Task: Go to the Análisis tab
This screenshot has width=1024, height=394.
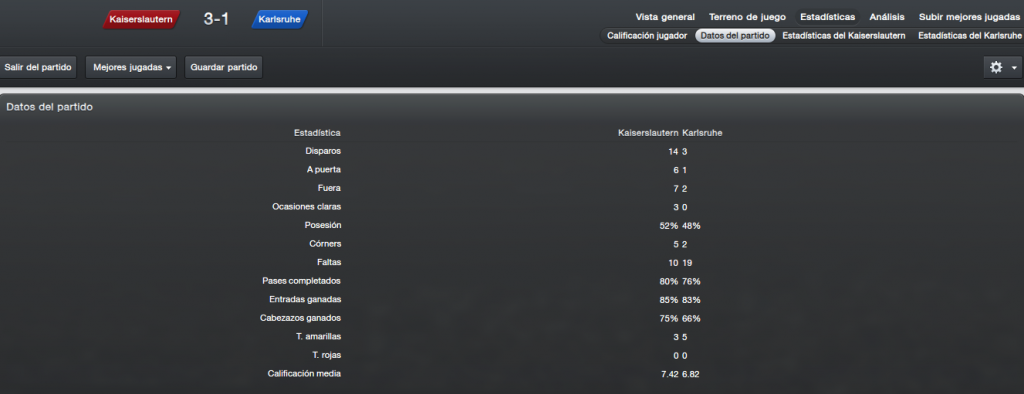Action: (x=887, y=17)
